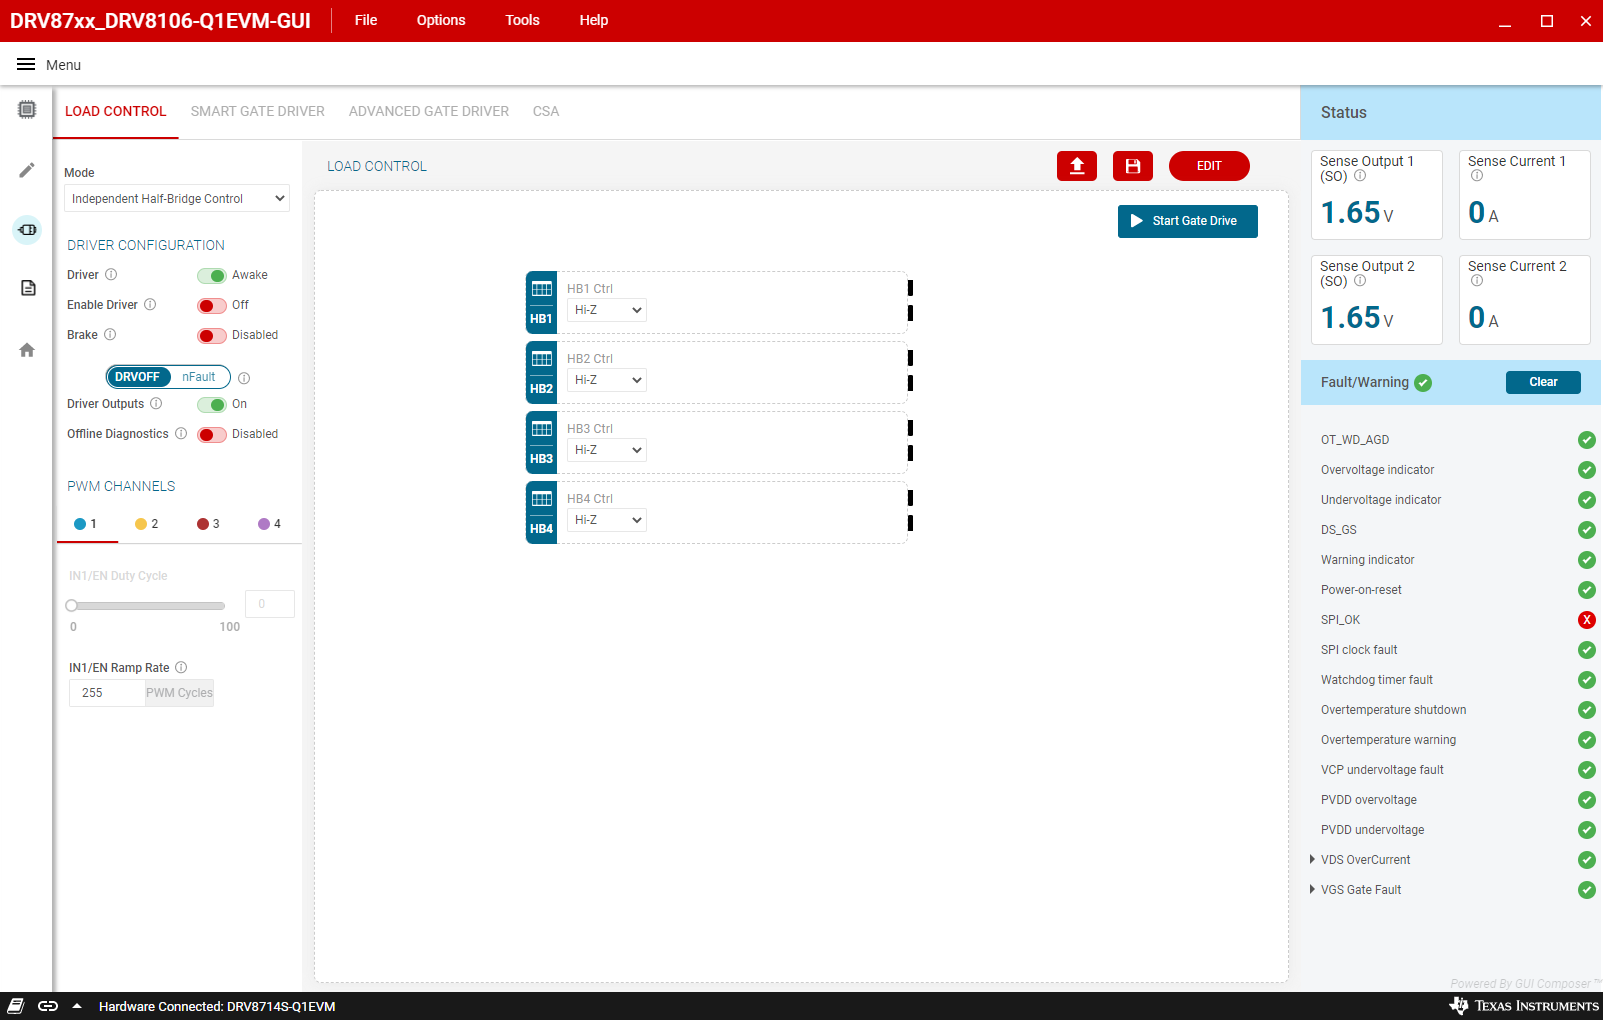Expand the VDS OverCurrent fault group
Screen dimensions: 1603x1020
[x=1312, y=860]
